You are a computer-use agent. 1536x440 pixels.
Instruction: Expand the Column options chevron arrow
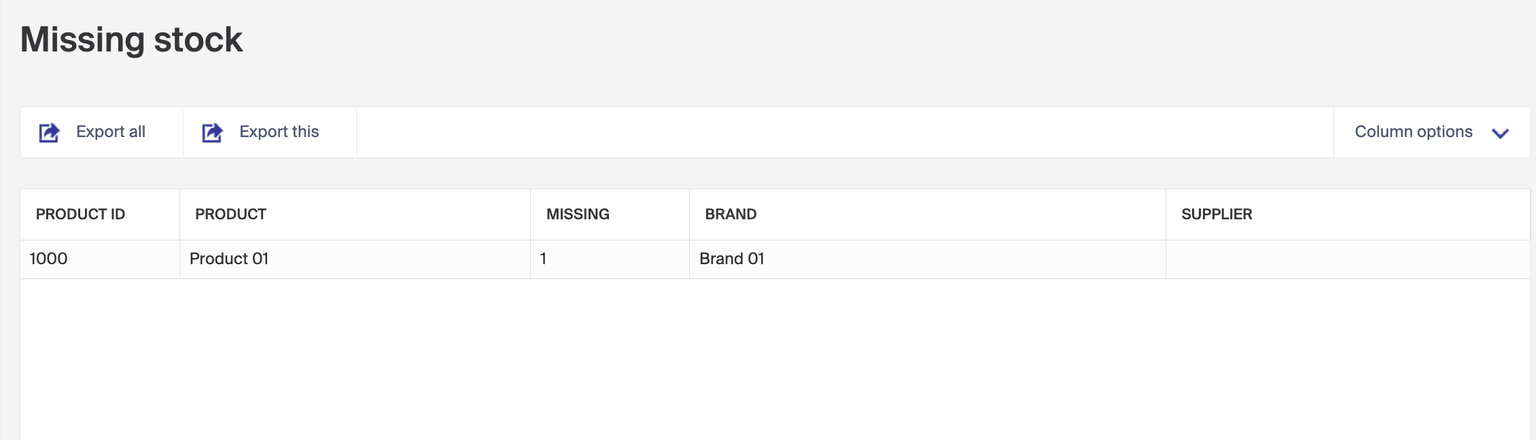[x=1500, y=133]
